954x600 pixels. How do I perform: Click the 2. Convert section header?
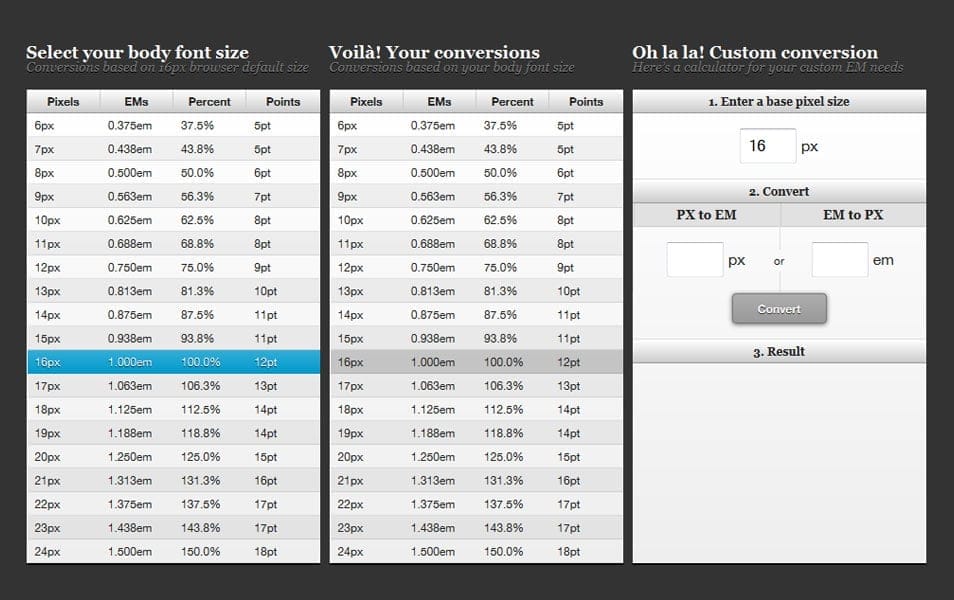point(778,191)
